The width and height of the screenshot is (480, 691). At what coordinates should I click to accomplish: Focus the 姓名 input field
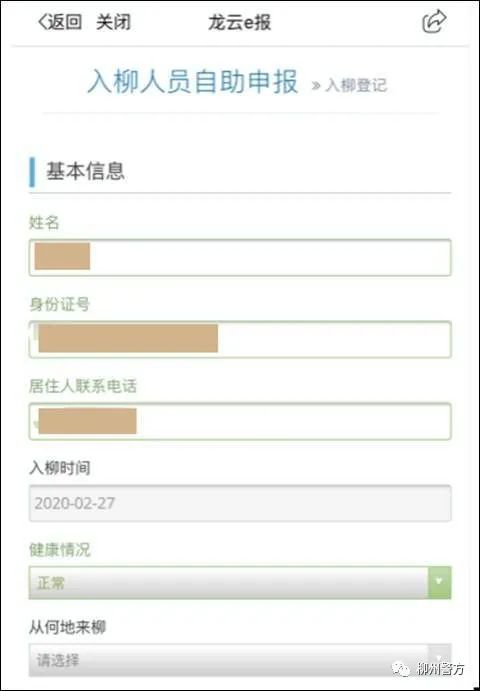pyautogui.click(x=240, y=258)
